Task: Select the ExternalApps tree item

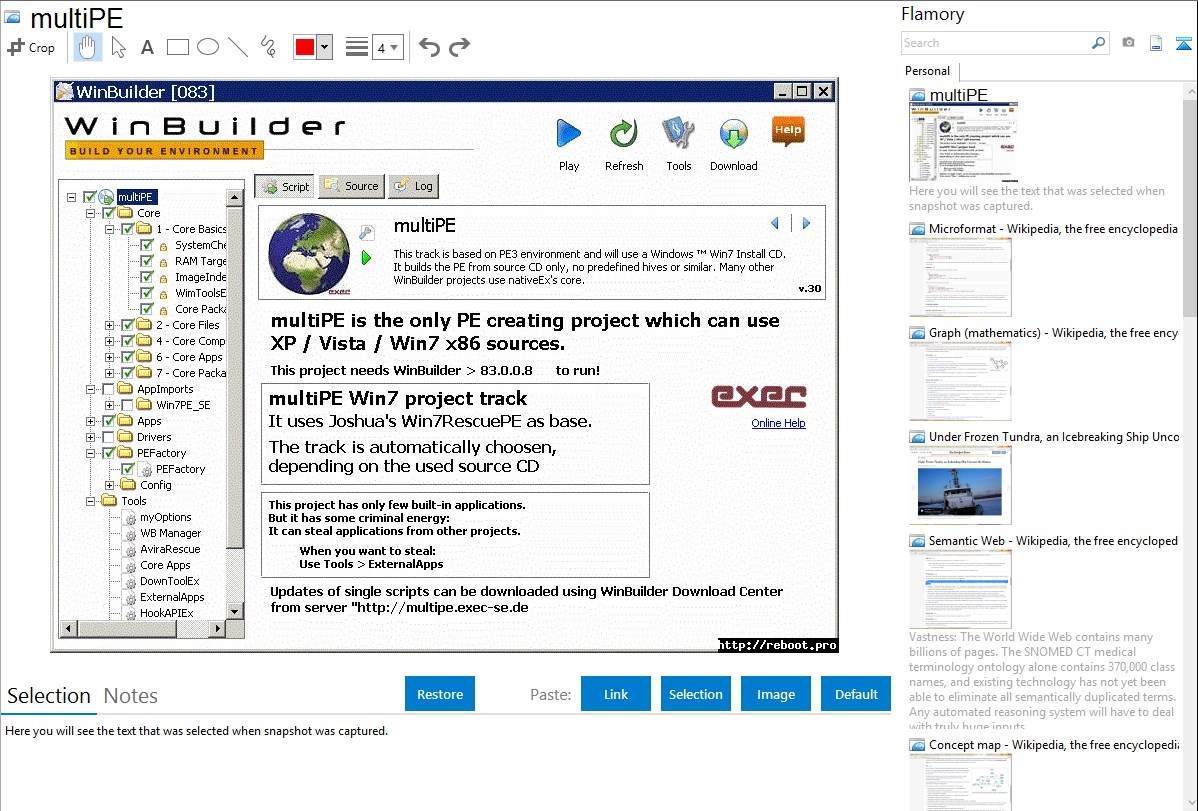Action: (172, 598)
